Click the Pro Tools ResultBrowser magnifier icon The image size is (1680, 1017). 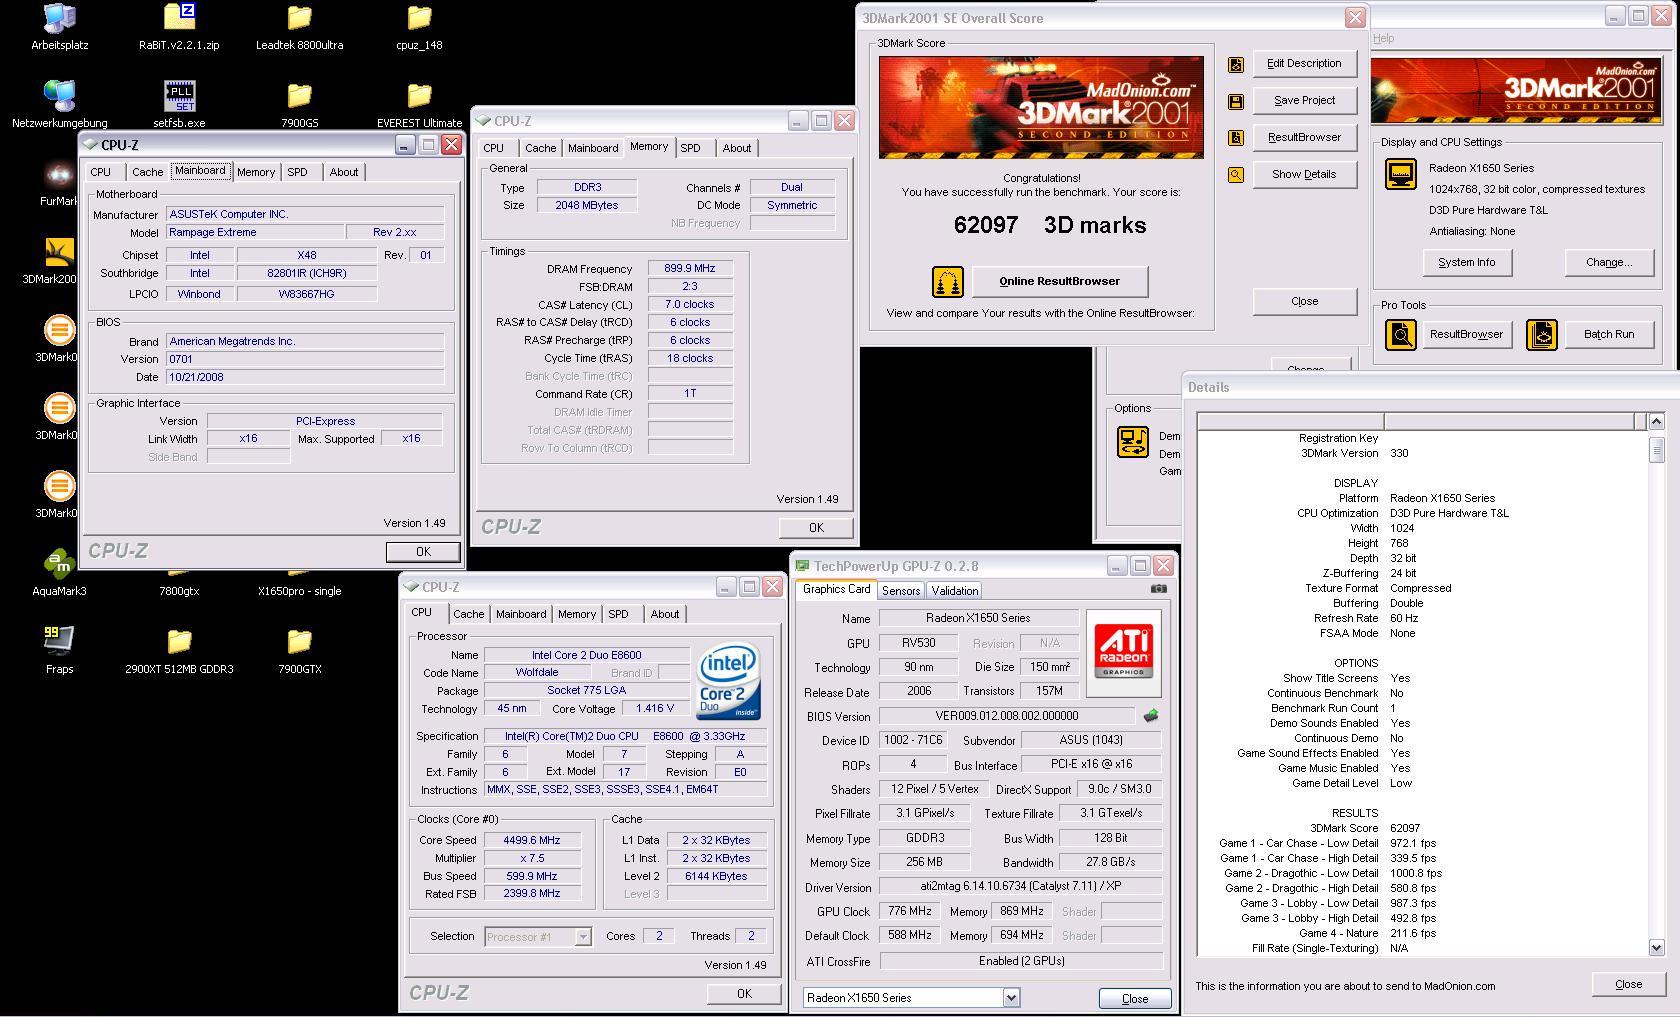pyautogui.click(x=1401, y=335)
